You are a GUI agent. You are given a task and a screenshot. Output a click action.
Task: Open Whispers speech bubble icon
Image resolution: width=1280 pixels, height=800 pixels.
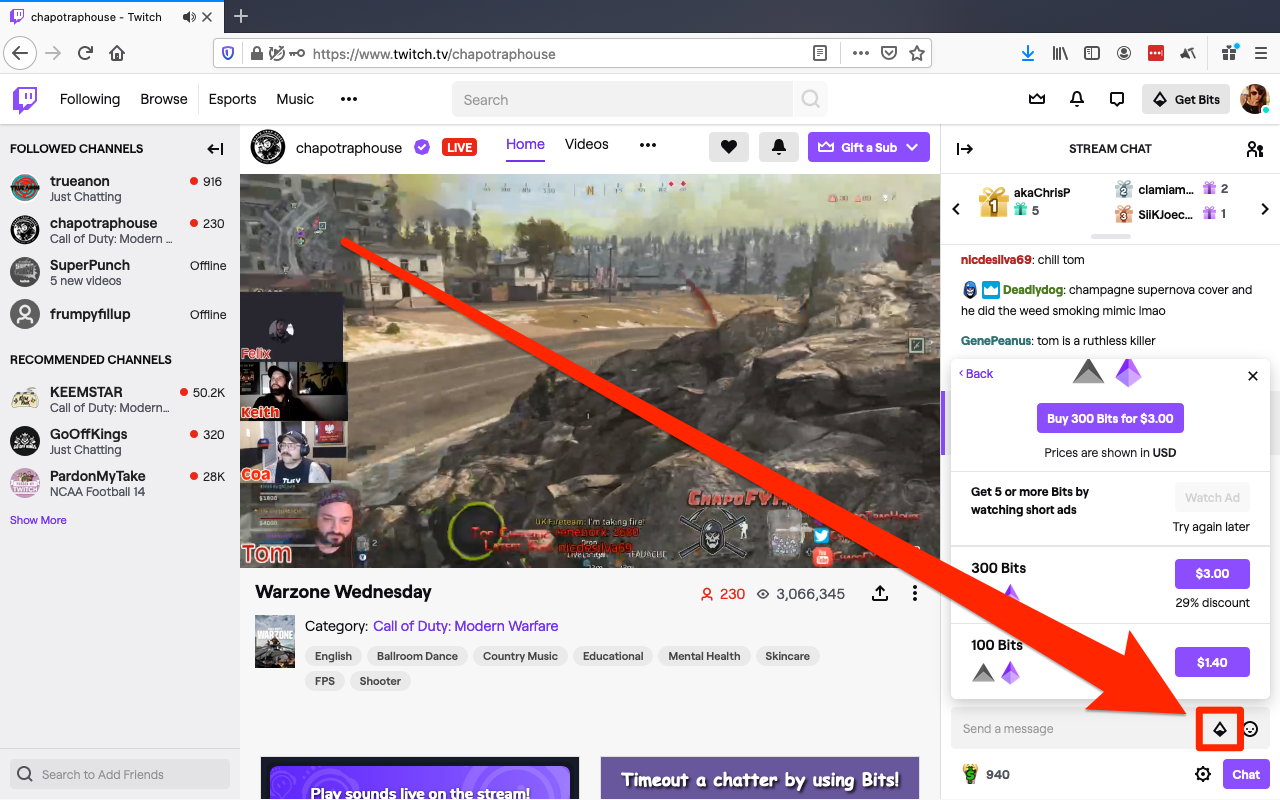click(1117, 99)
